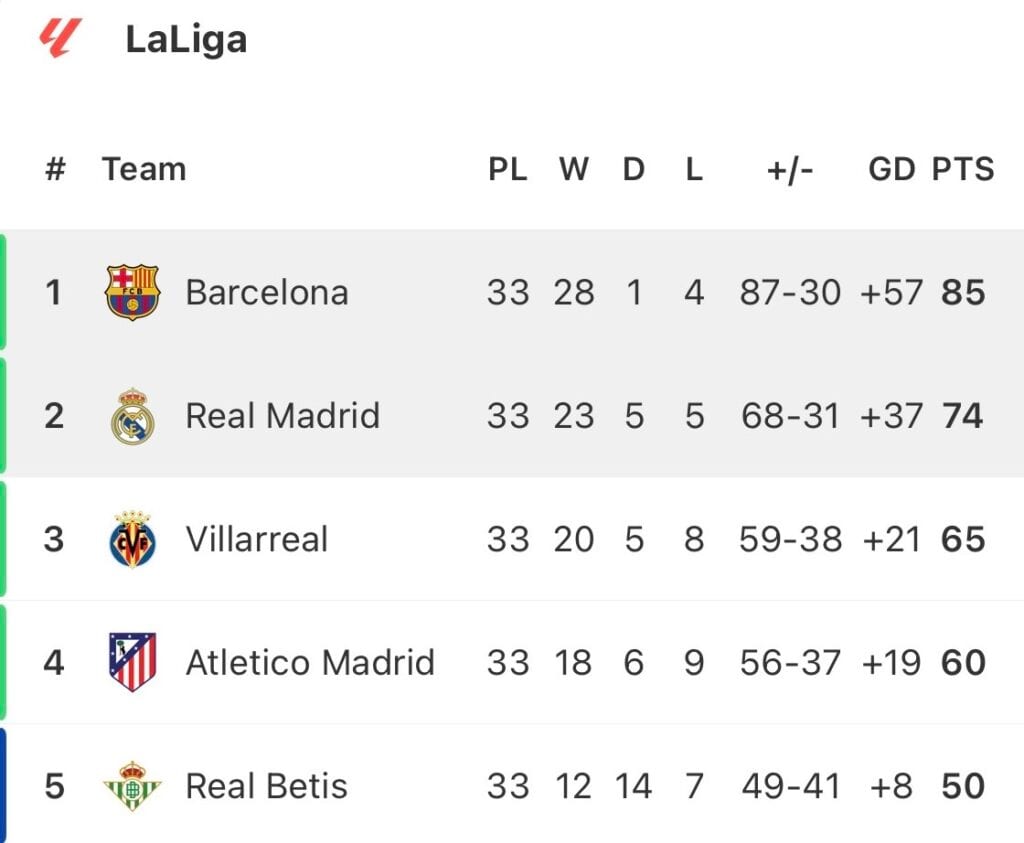Screen dimensions: 1024x843
Task: Click the +/- goals column header
Action: (790, 170)
